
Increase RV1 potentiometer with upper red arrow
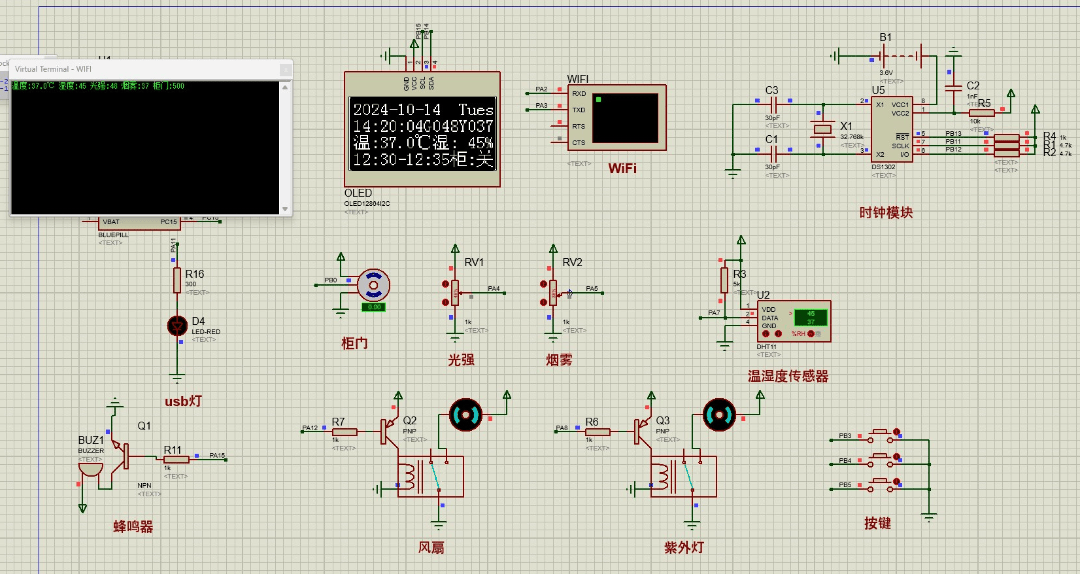446,284
